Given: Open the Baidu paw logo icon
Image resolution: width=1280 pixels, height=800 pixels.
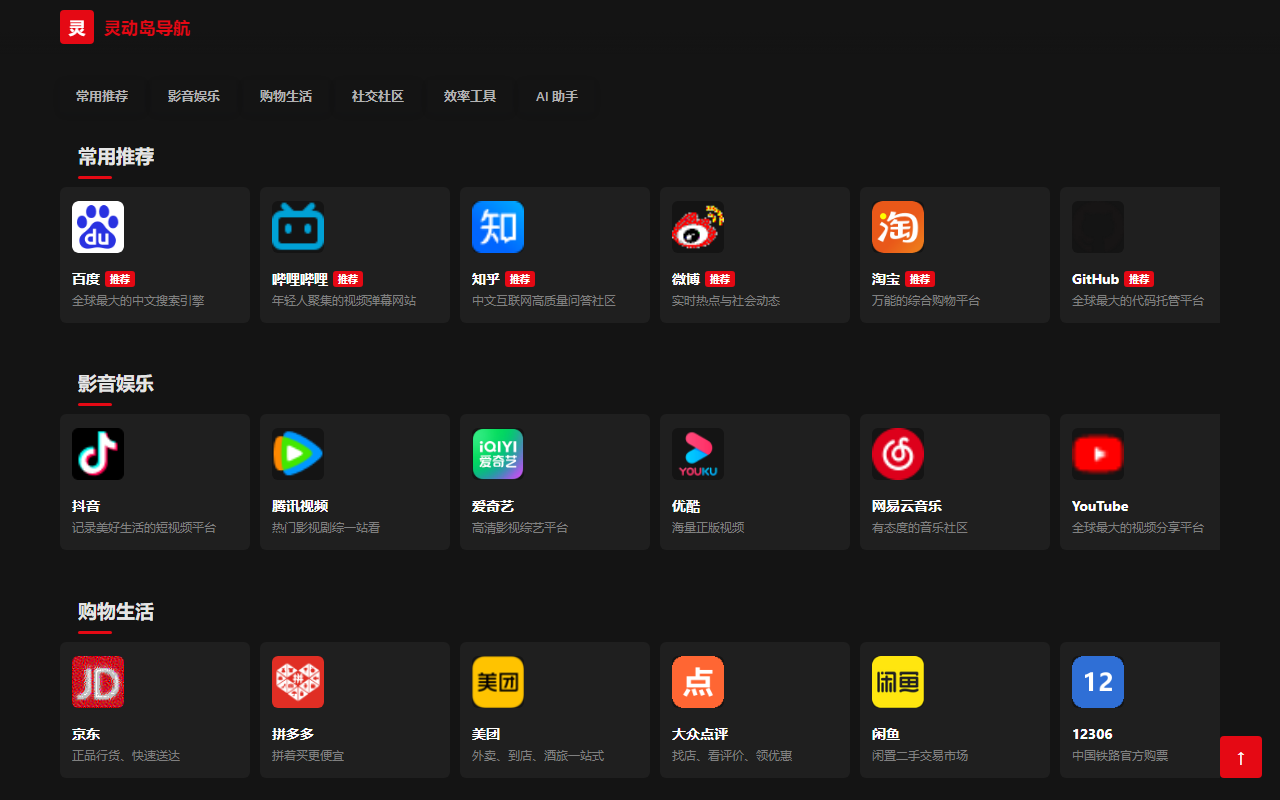Looking at the screenshot, I should 98,227.
